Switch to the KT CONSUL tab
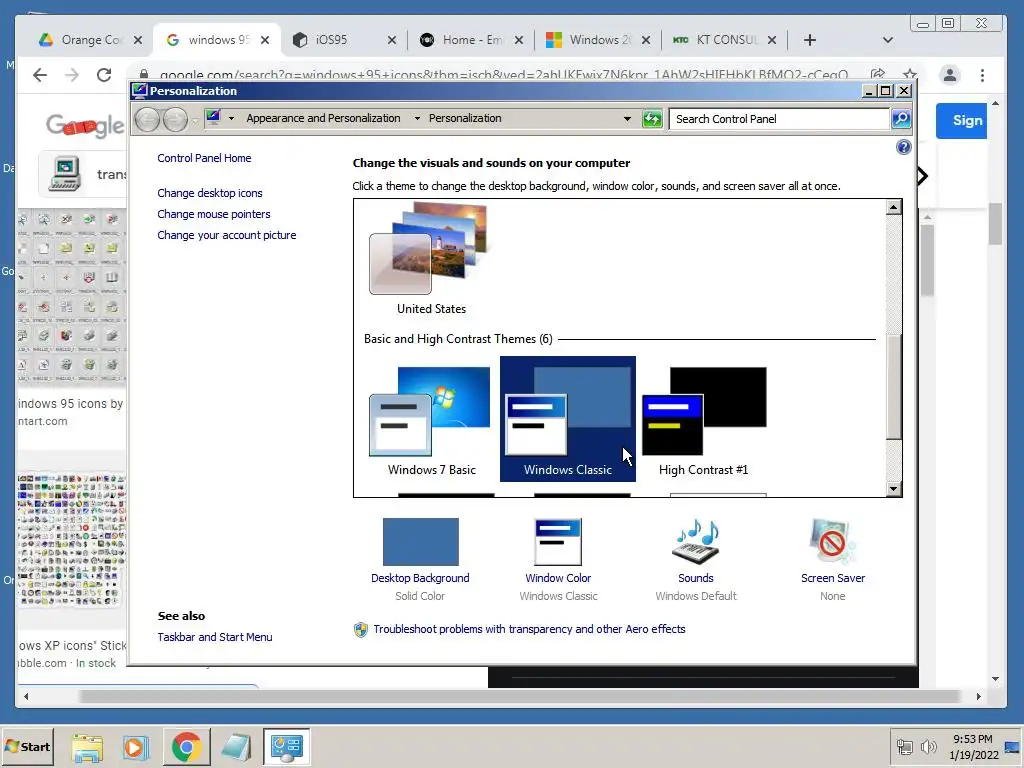The width and height of the screenshot is (1024, 768). tap(725, 40)
